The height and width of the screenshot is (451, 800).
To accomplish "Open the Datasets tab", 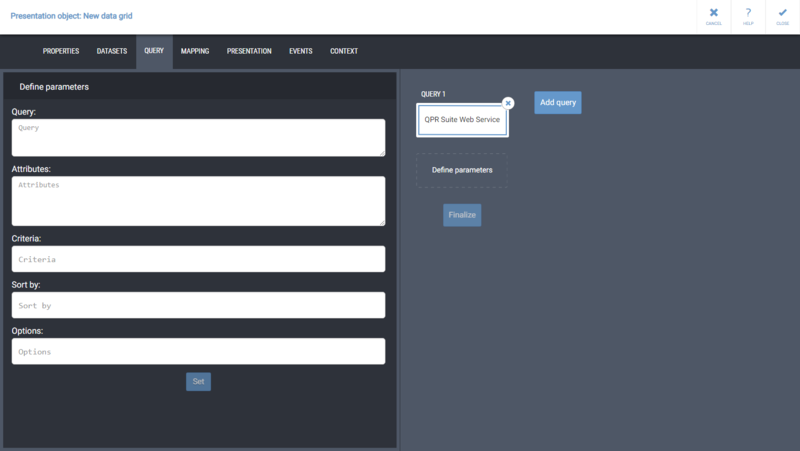I will tap(112, 51).
